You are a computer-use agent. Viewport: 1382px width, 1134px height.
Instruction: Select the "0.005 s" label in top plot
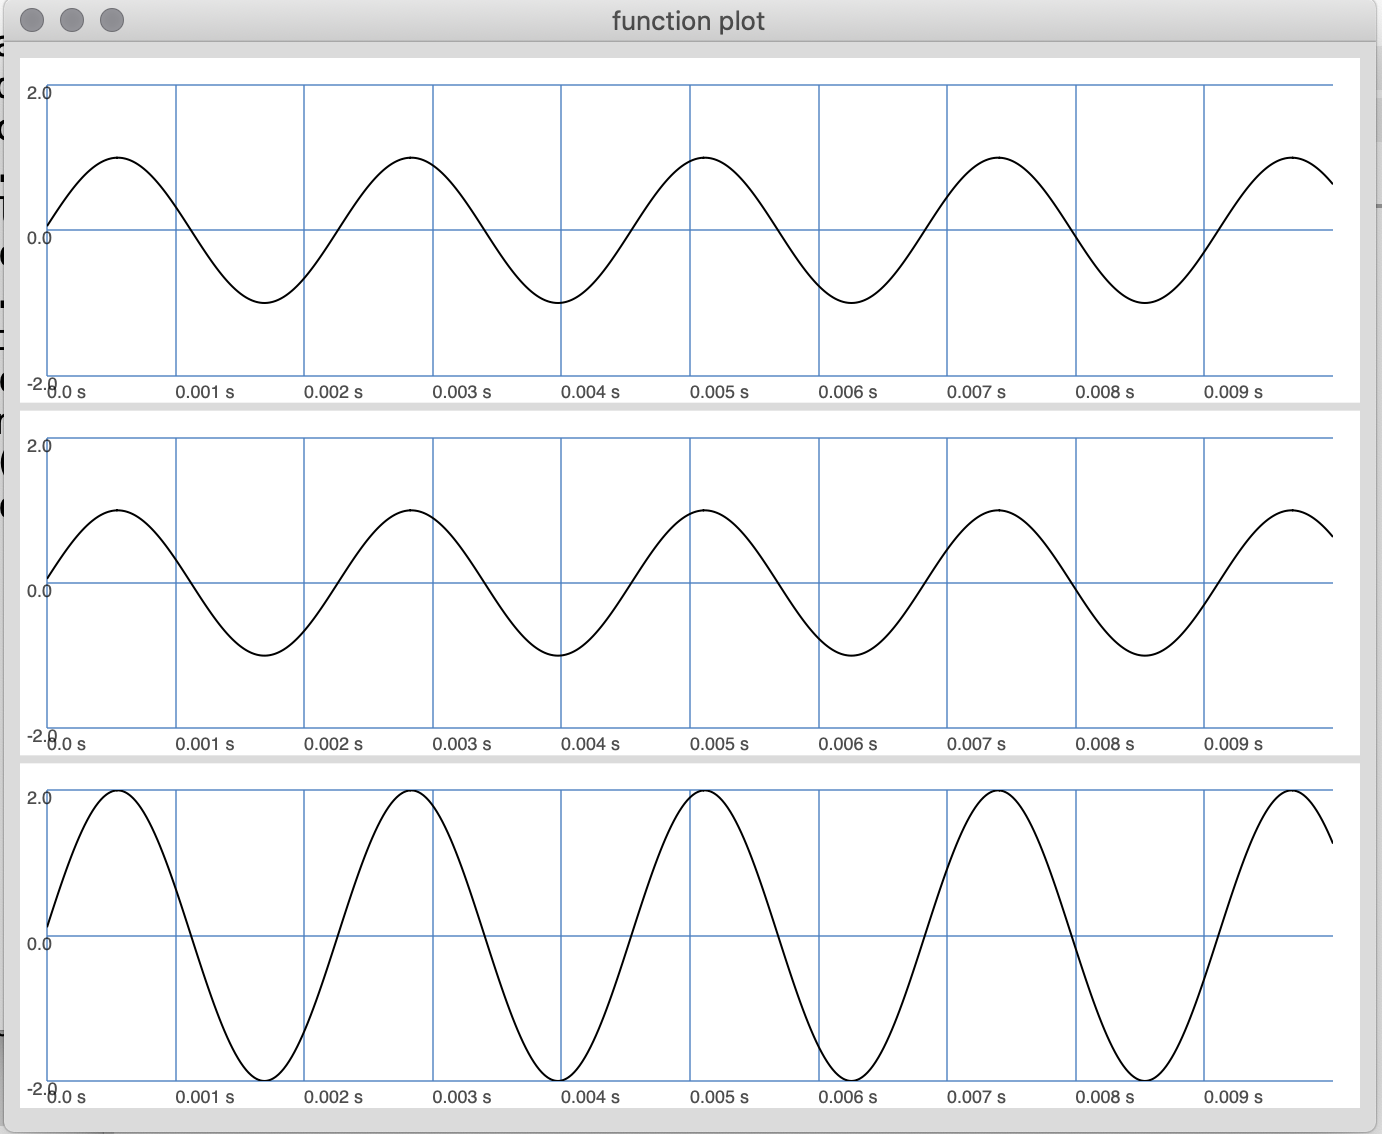[x=719, y=392]
